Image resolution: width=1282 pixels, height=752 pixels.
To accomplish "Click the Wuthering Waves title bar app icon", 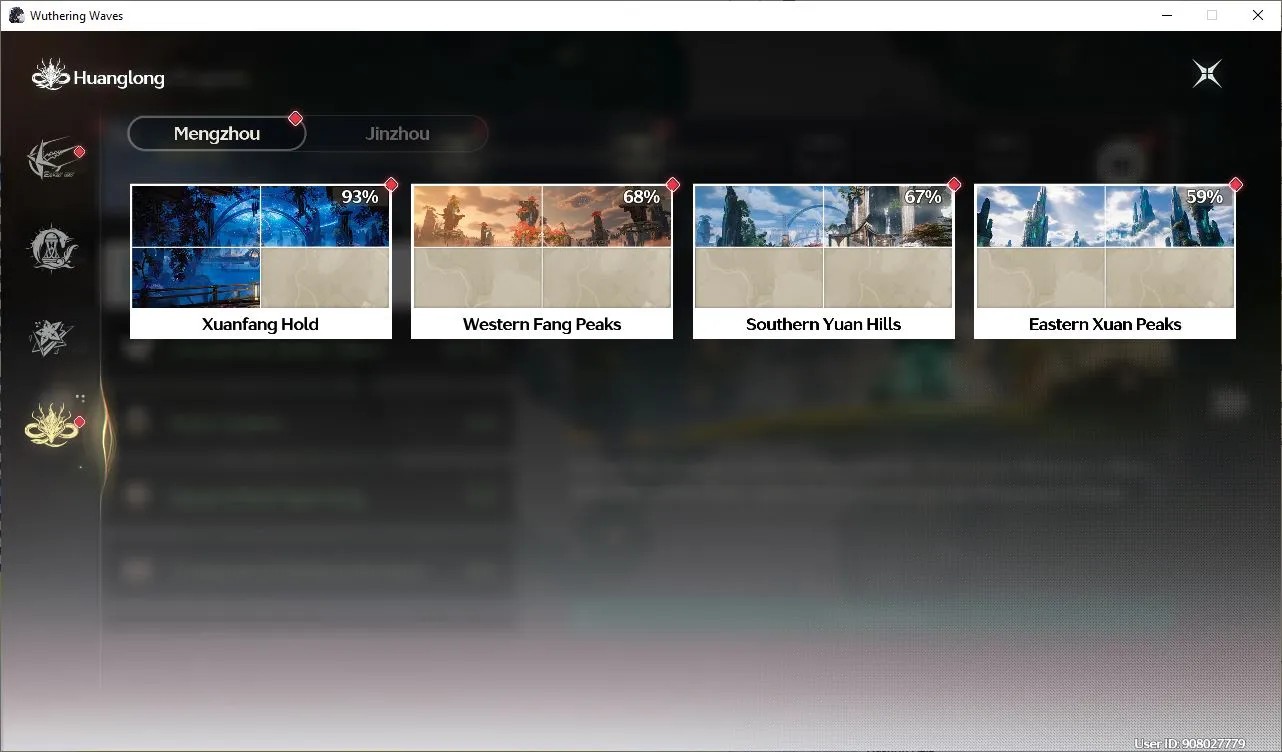I will tap(16, 15).
